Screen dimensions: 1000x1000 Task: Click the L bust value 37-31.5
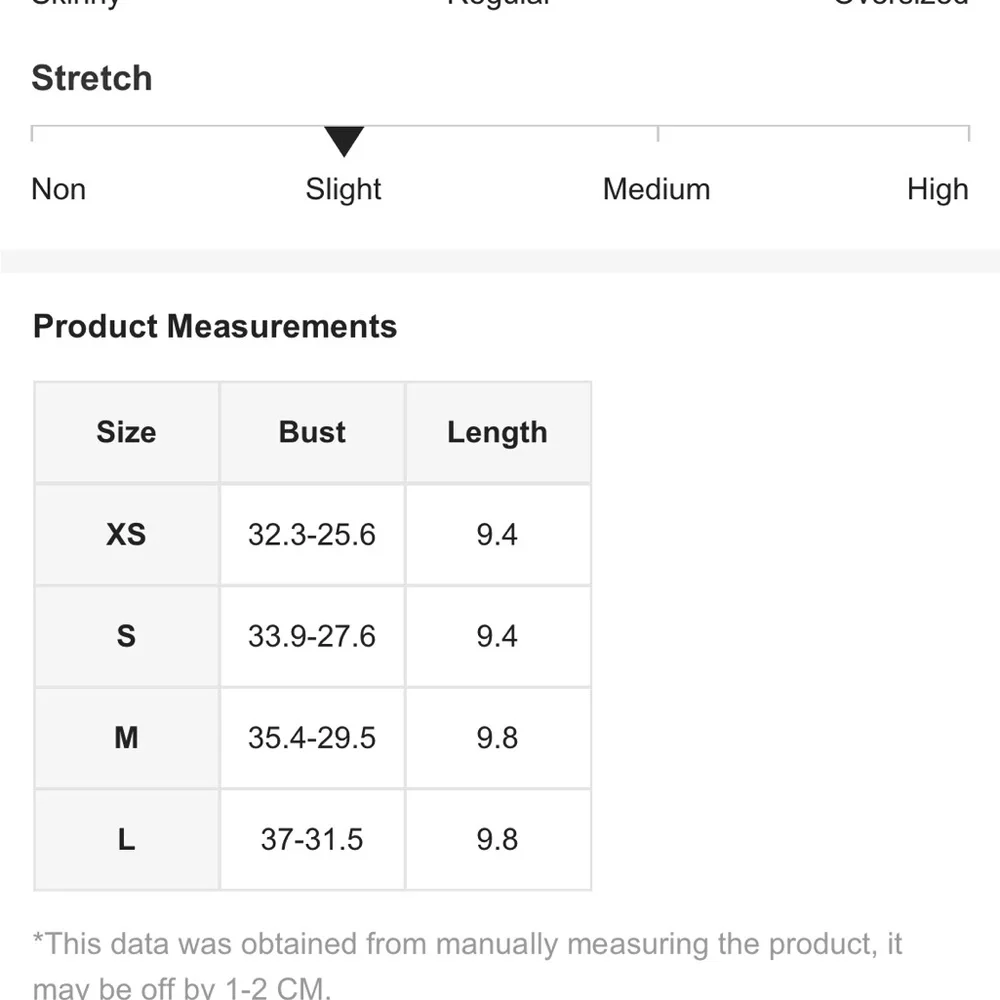[312, 839]
